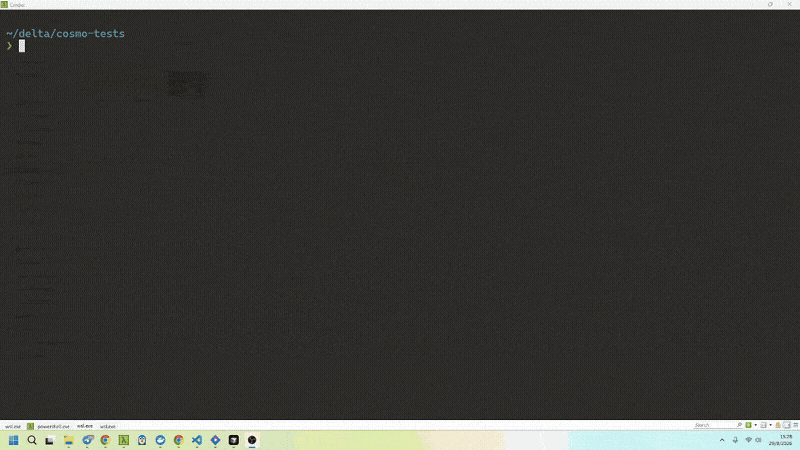Toggle alternative mode icon beside the lock
This screenshot has height=450, width=800.
pos(787,425)
